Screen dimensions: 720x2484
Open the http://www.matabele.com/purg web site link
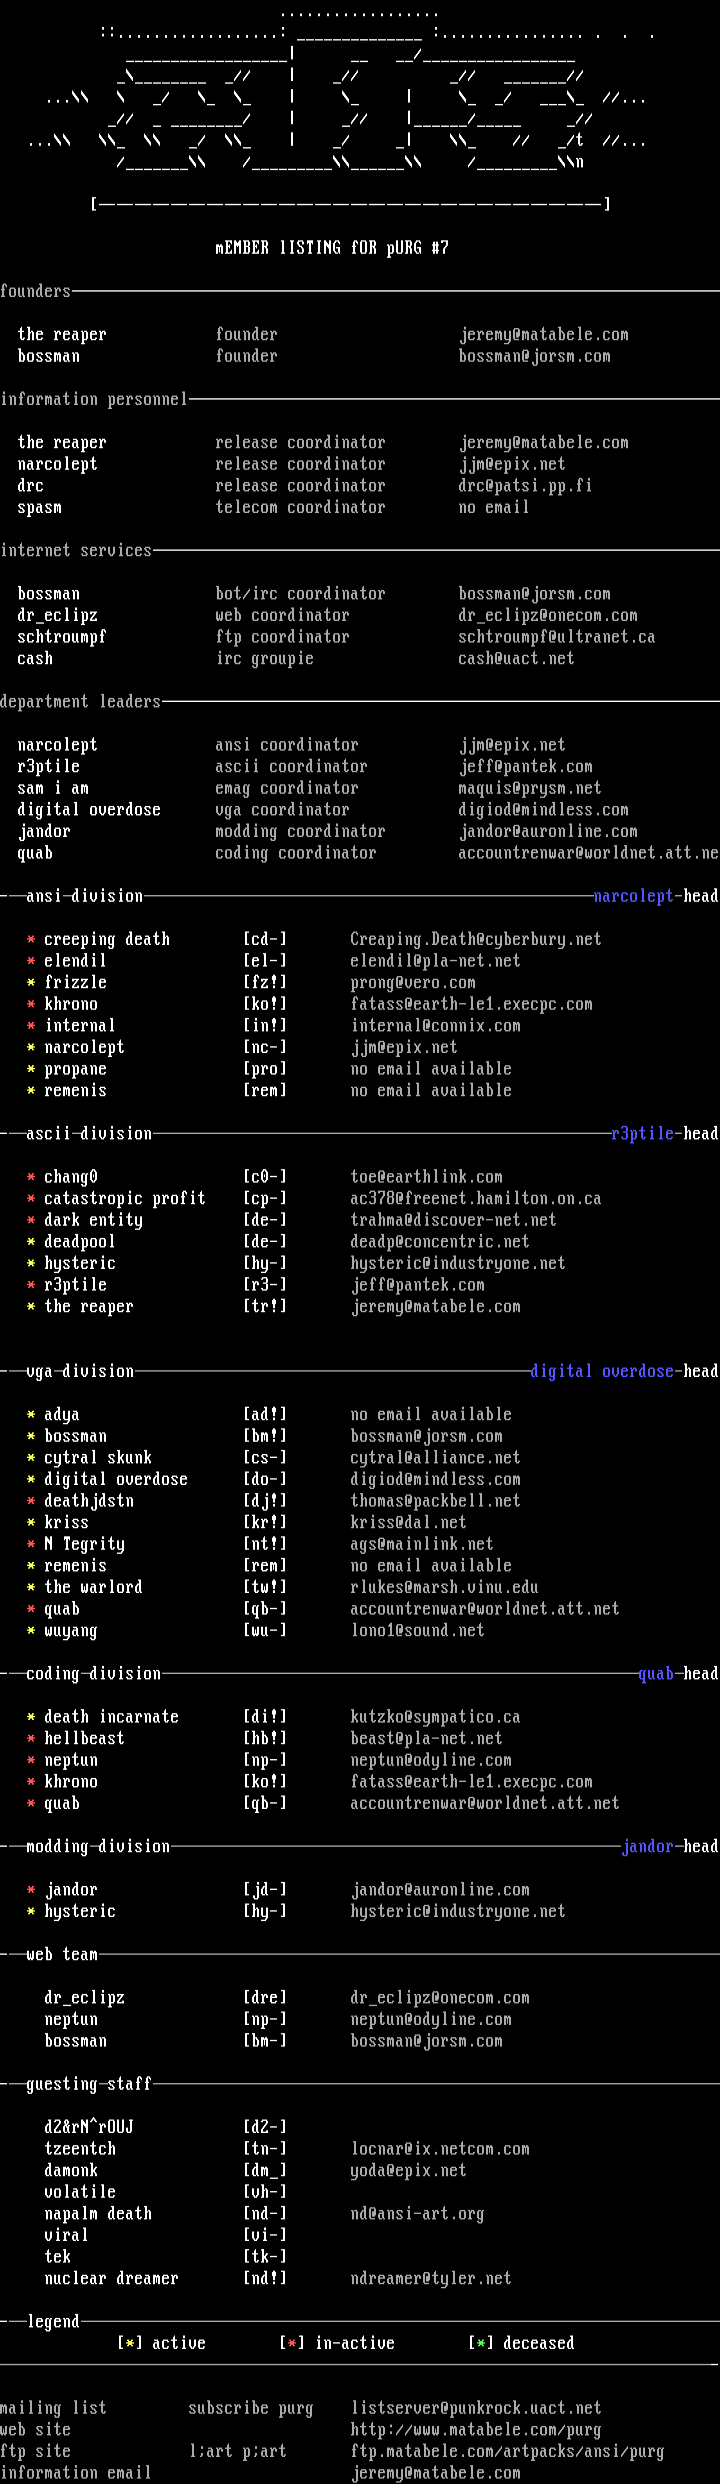point(475,2430)
